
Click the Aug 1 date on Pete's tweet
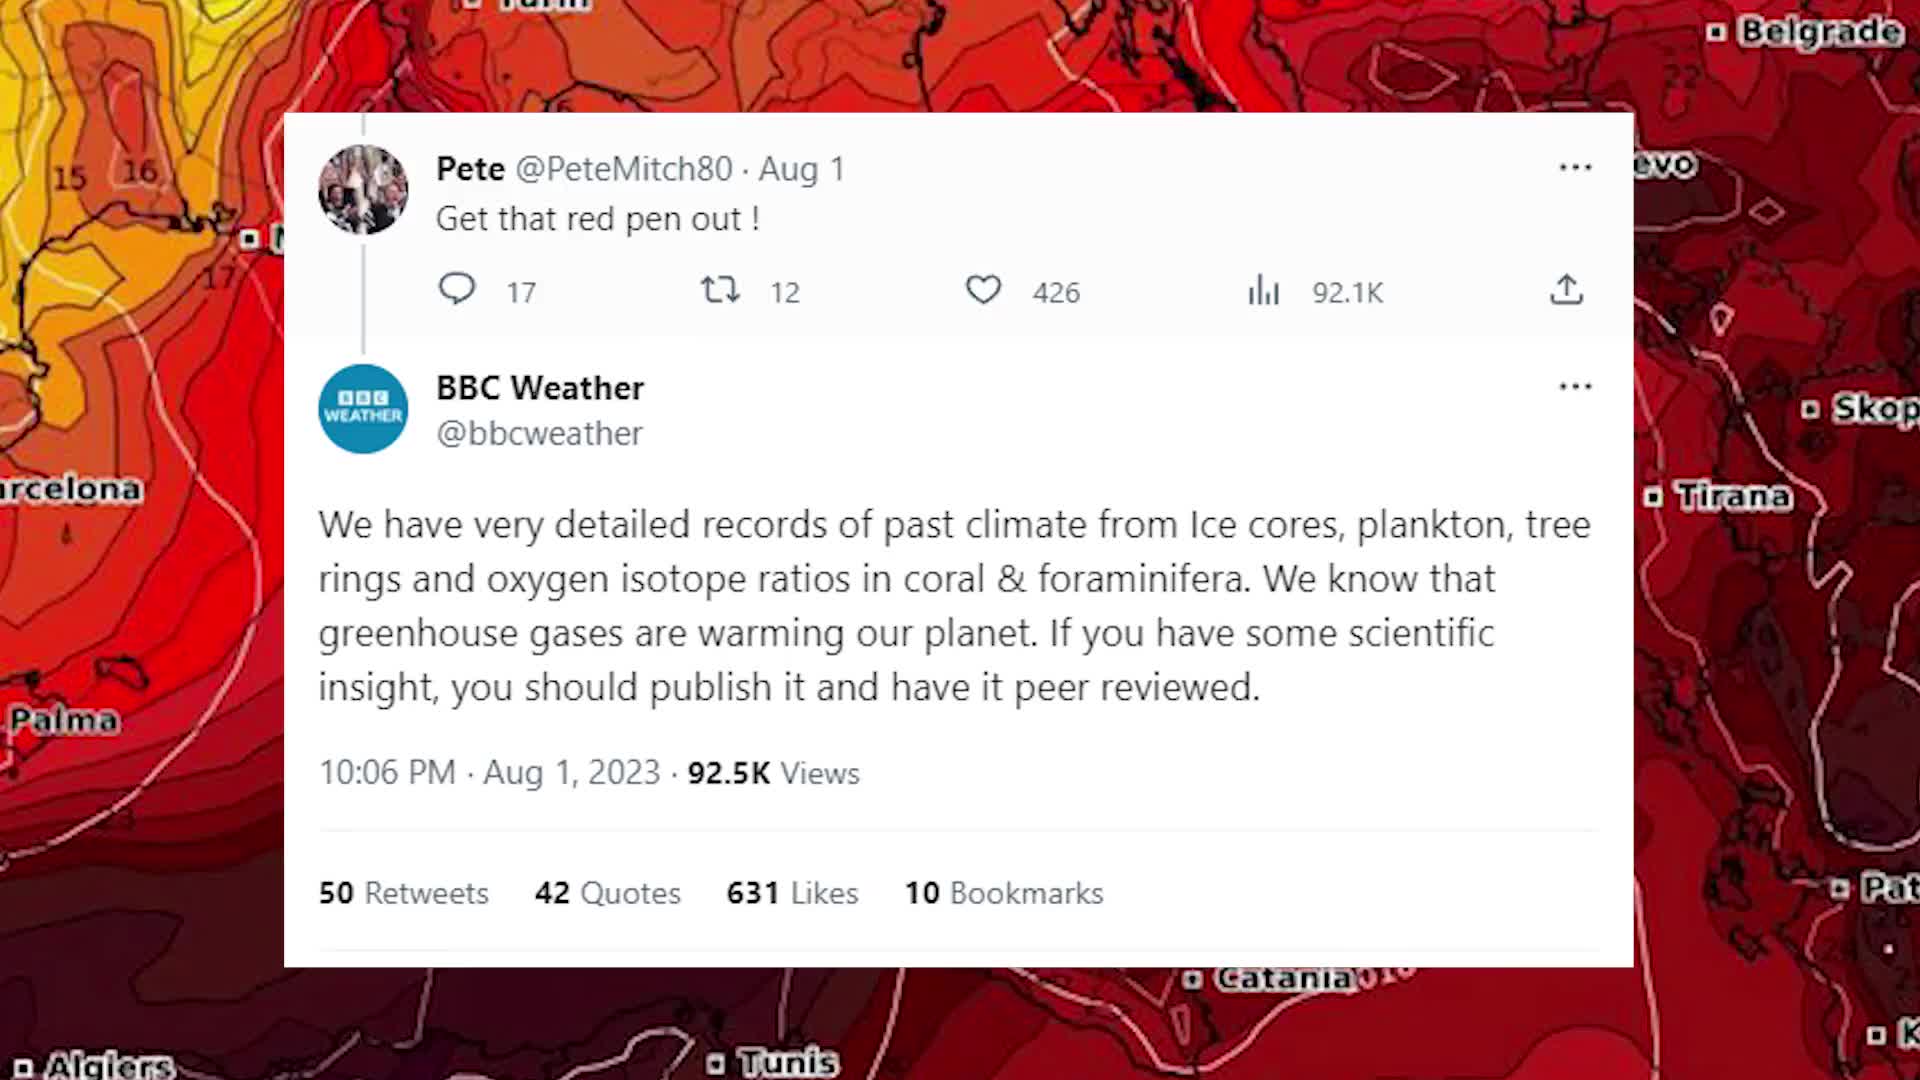[802, 169]
